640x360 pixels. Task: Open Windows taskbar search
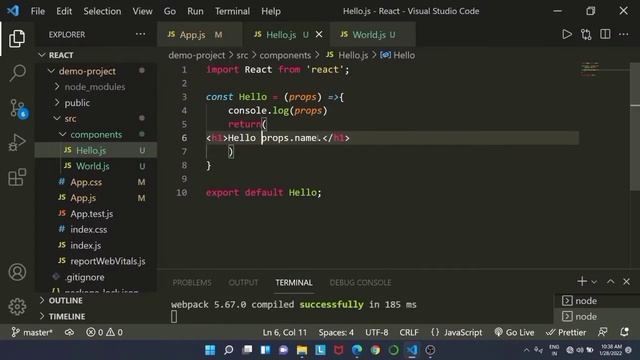pyautogui.click(x=229, y=350)
